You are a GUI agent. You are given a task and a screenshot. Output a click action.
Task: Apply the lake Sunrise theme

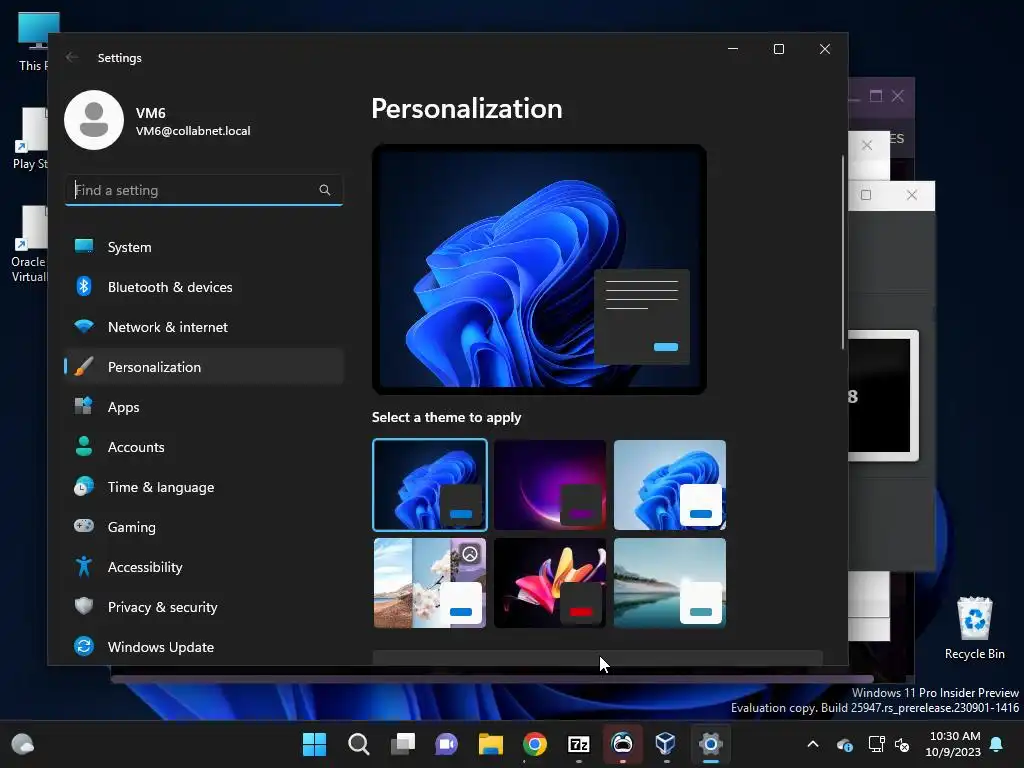(x=669, y=583)
